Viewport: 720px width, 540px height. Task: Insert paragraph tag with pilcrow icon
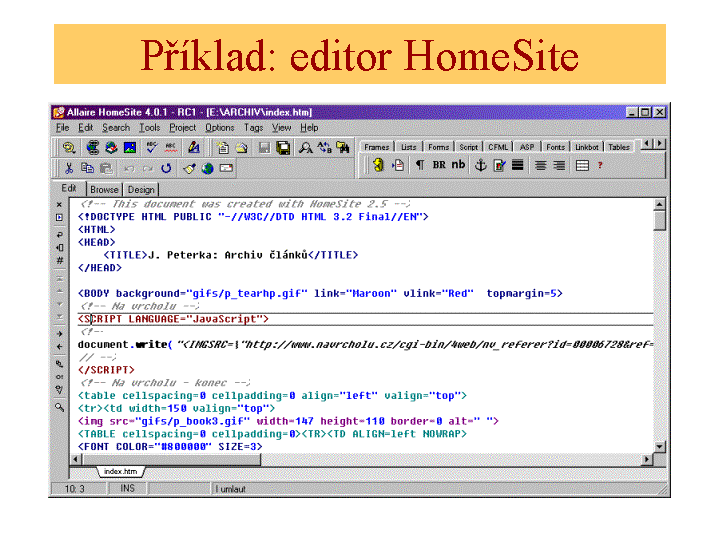[420, 165]
